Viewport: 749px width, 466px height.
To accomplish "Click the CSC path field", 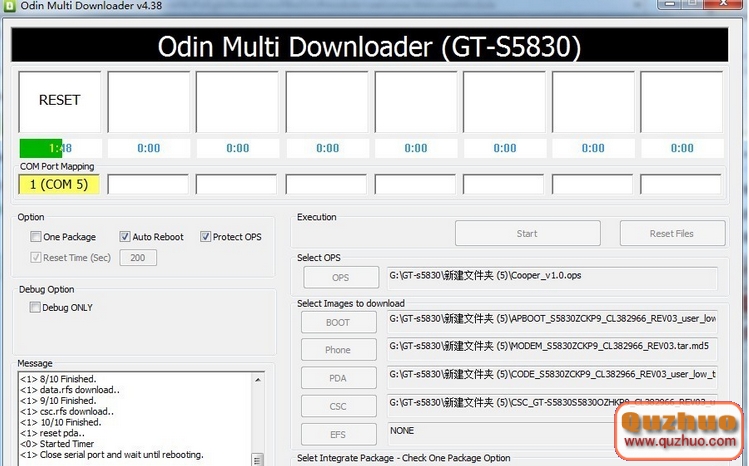I will 552,406.
